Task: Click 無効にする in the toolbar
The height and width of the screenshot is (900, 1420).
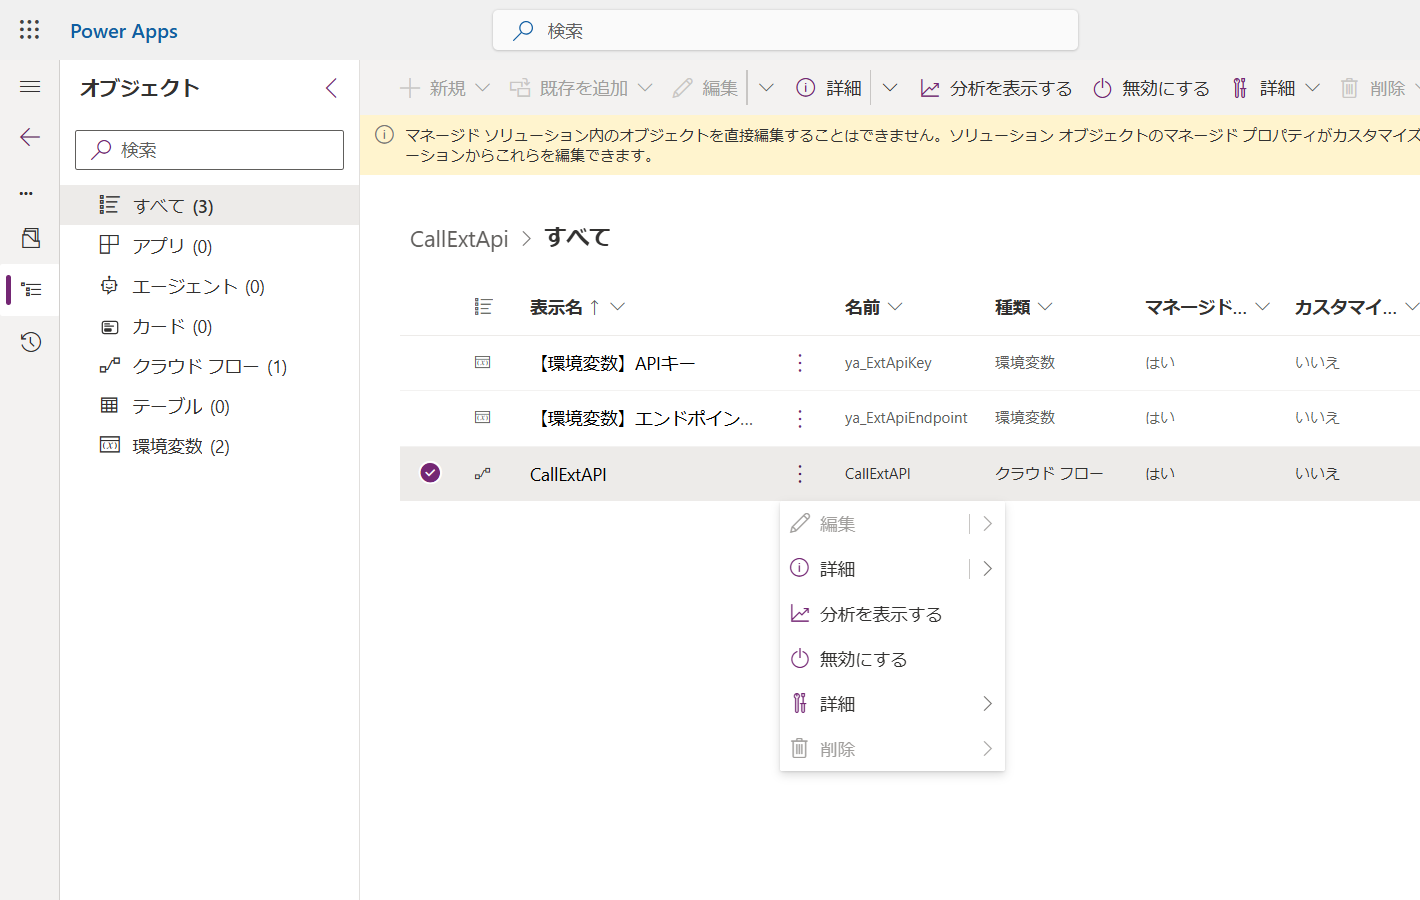Action: coord(1151,88)
